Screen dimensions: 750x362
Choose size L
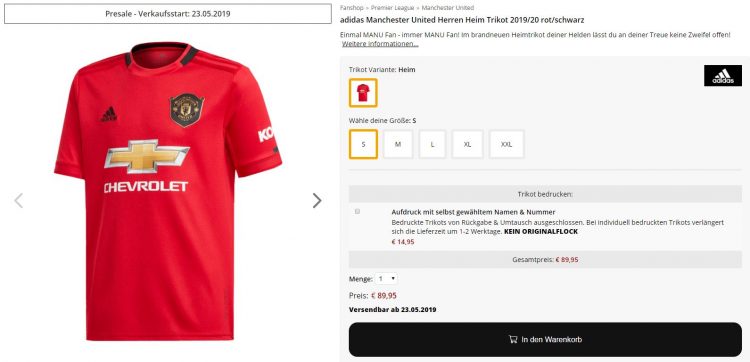click(x=432, y=144)
